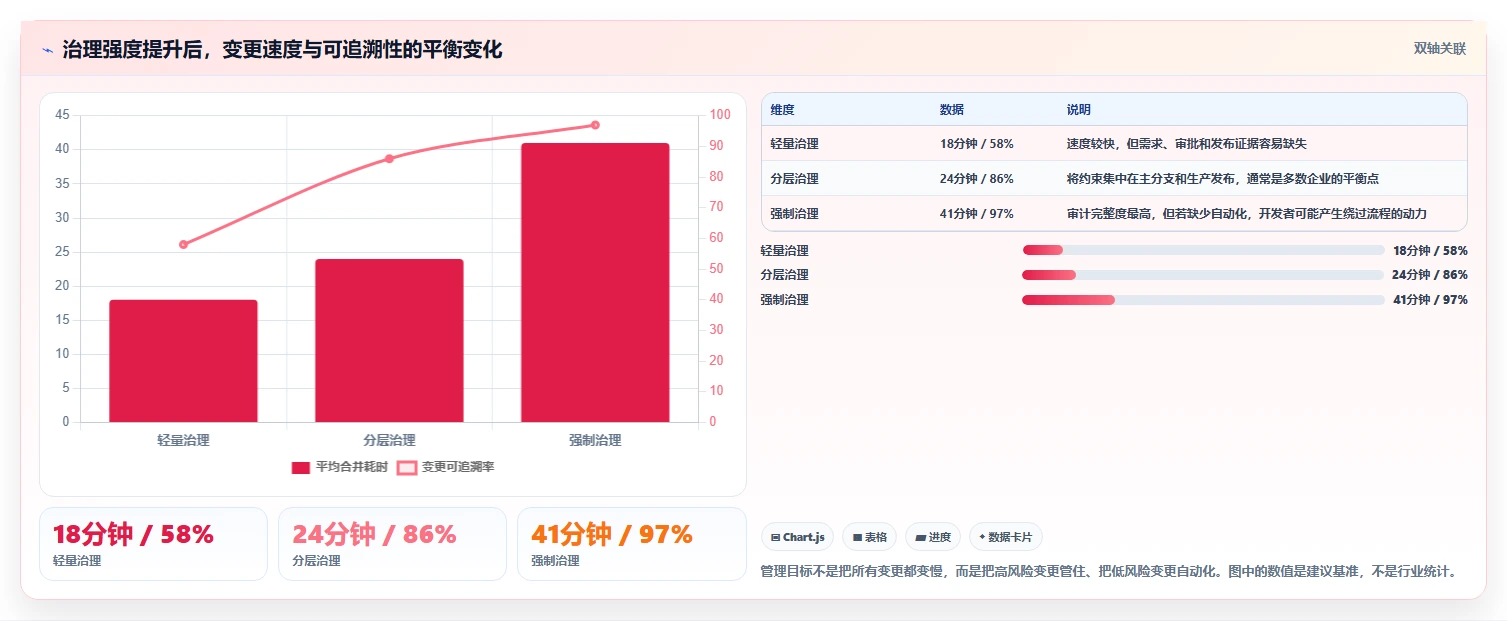Click the 强制治理 x-axis label

pos(595,440)
